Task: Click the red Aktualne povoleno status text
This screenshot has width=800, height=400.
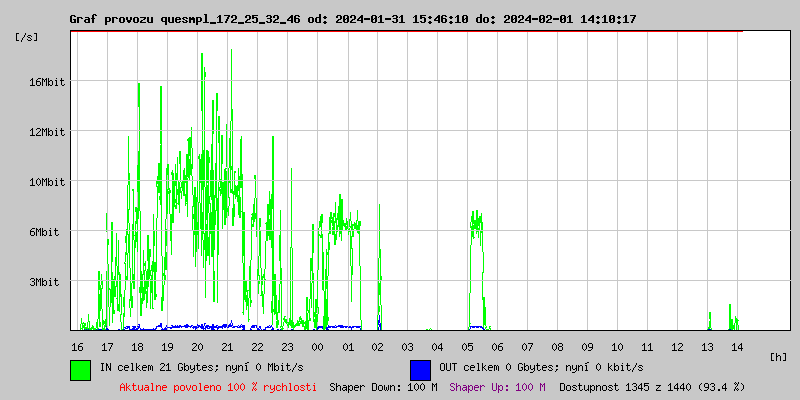Action: click(218, 387)
